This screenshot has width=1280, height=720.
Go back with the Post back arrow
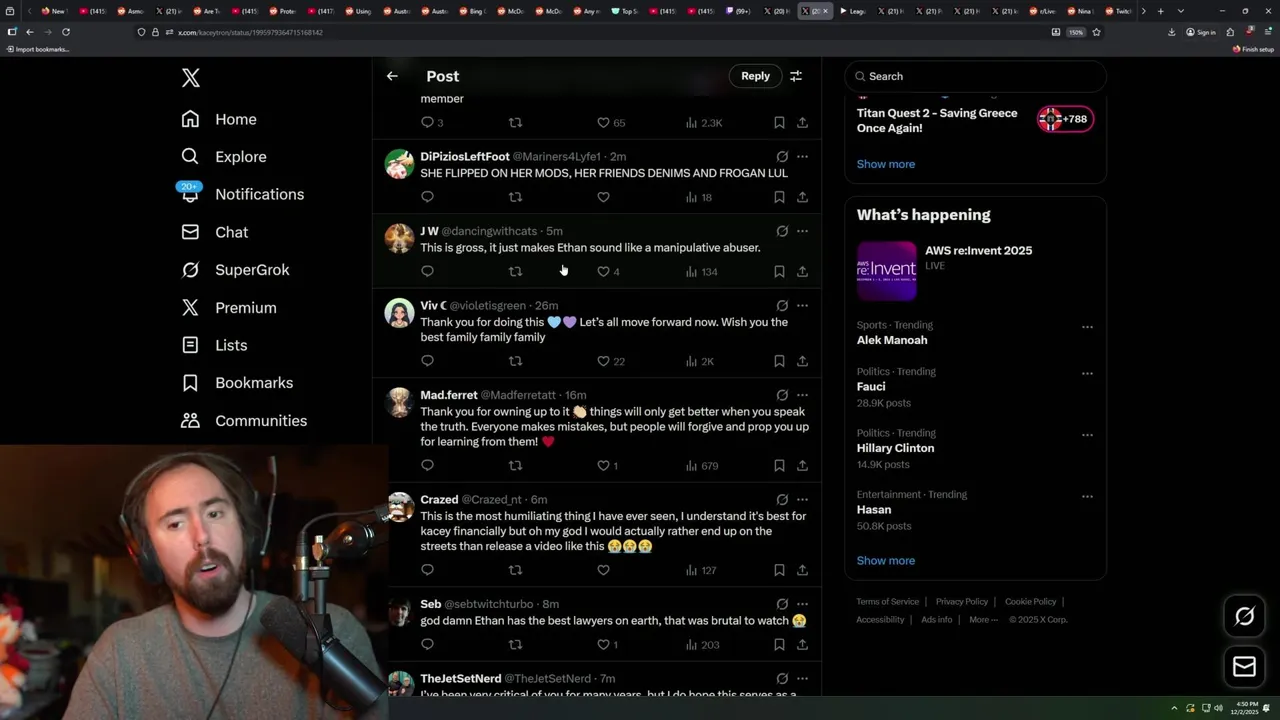pos(392,76)
